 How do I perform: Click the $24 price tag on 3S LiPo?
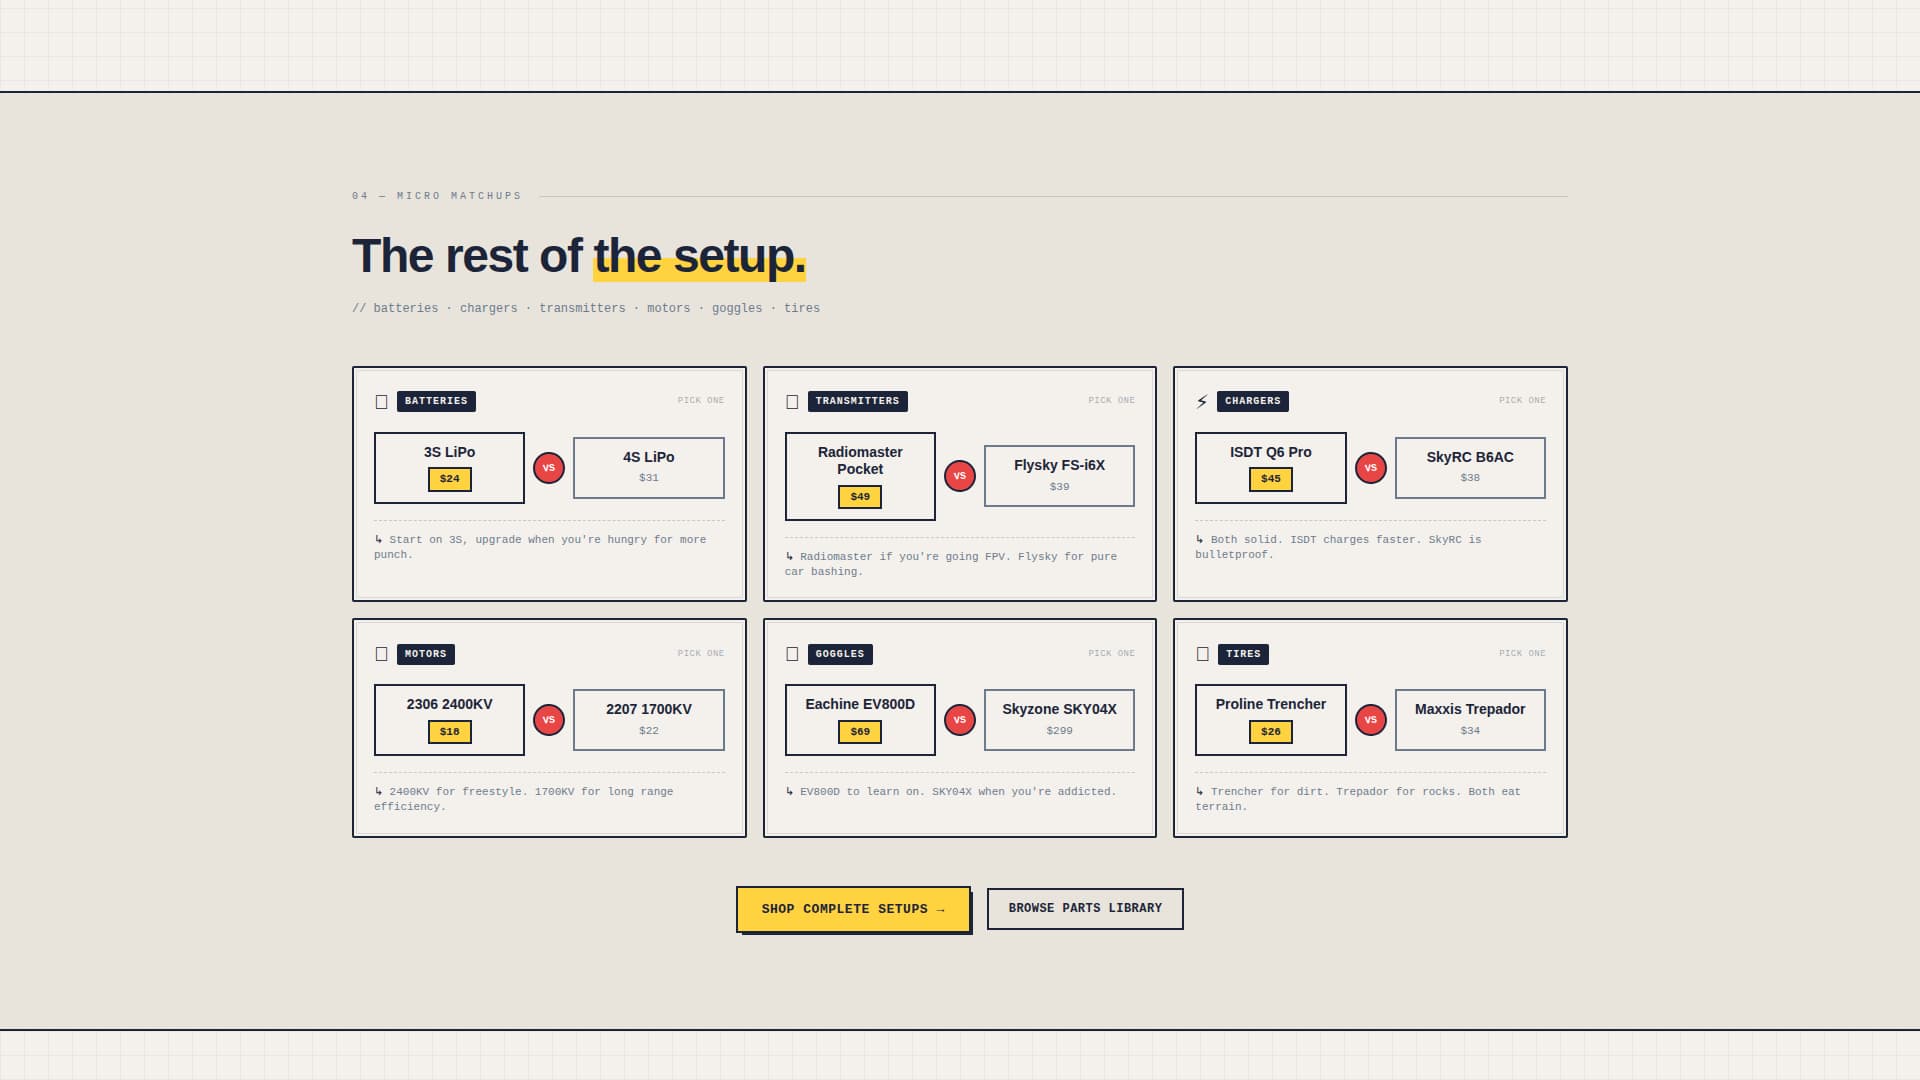tap(450, 479)
